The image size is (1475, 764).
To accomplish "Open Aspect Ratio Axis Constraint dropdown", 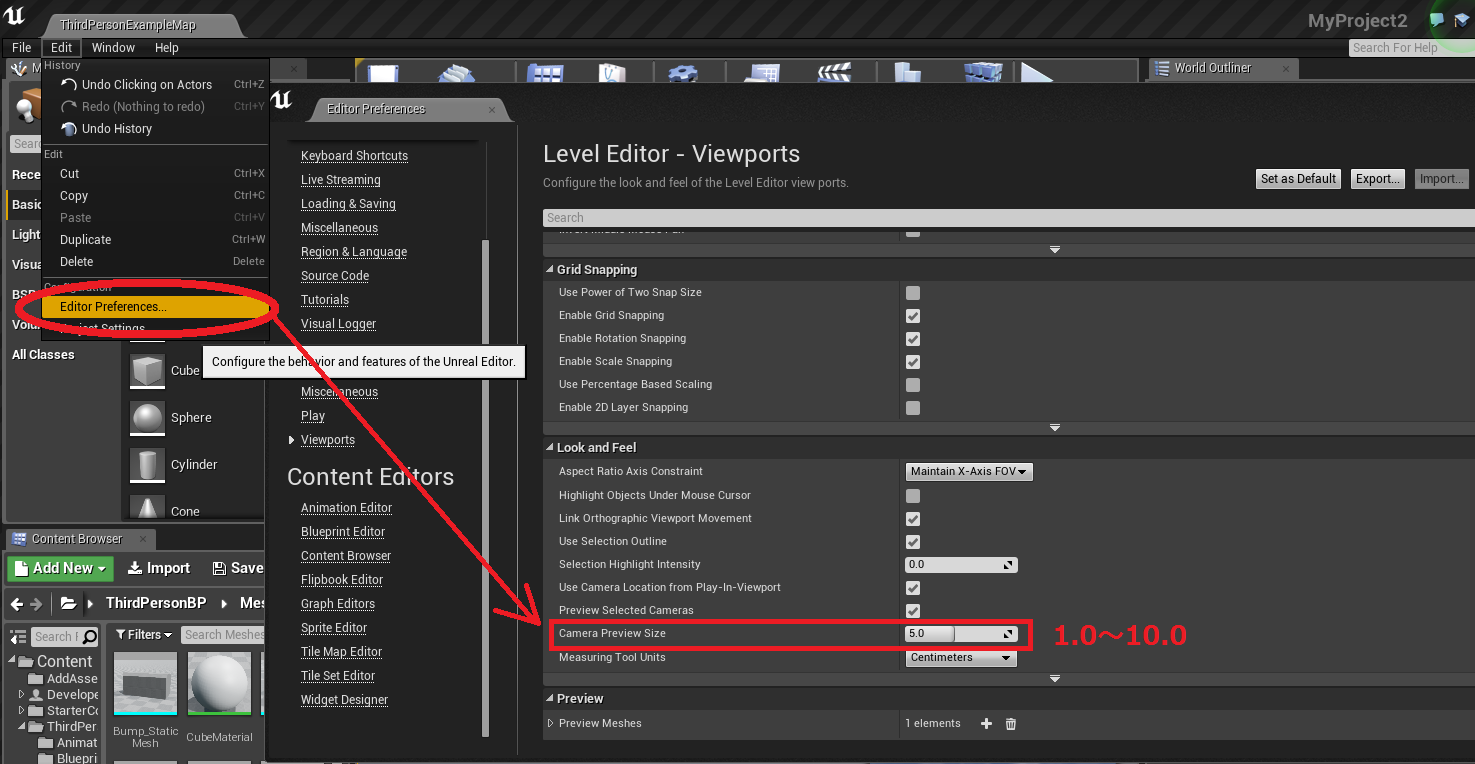I will click(x=969, y=472).
